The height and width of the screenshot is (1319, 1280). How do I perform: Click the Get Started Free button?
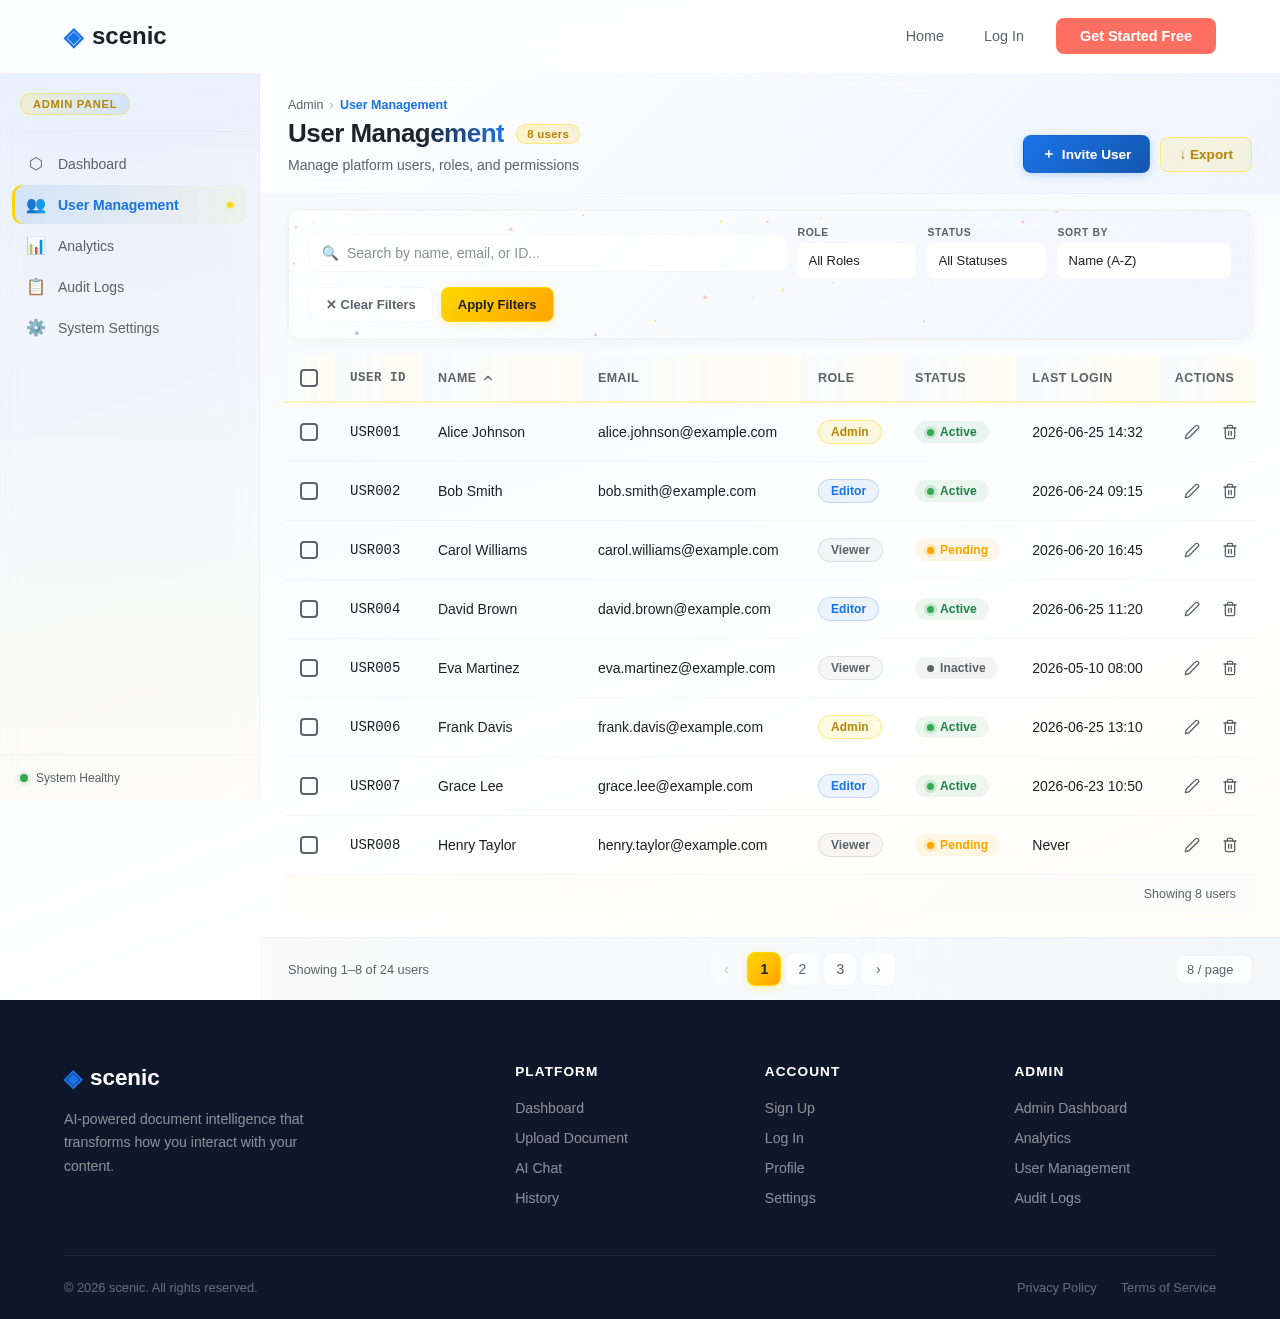click(x=1136, y=36)
